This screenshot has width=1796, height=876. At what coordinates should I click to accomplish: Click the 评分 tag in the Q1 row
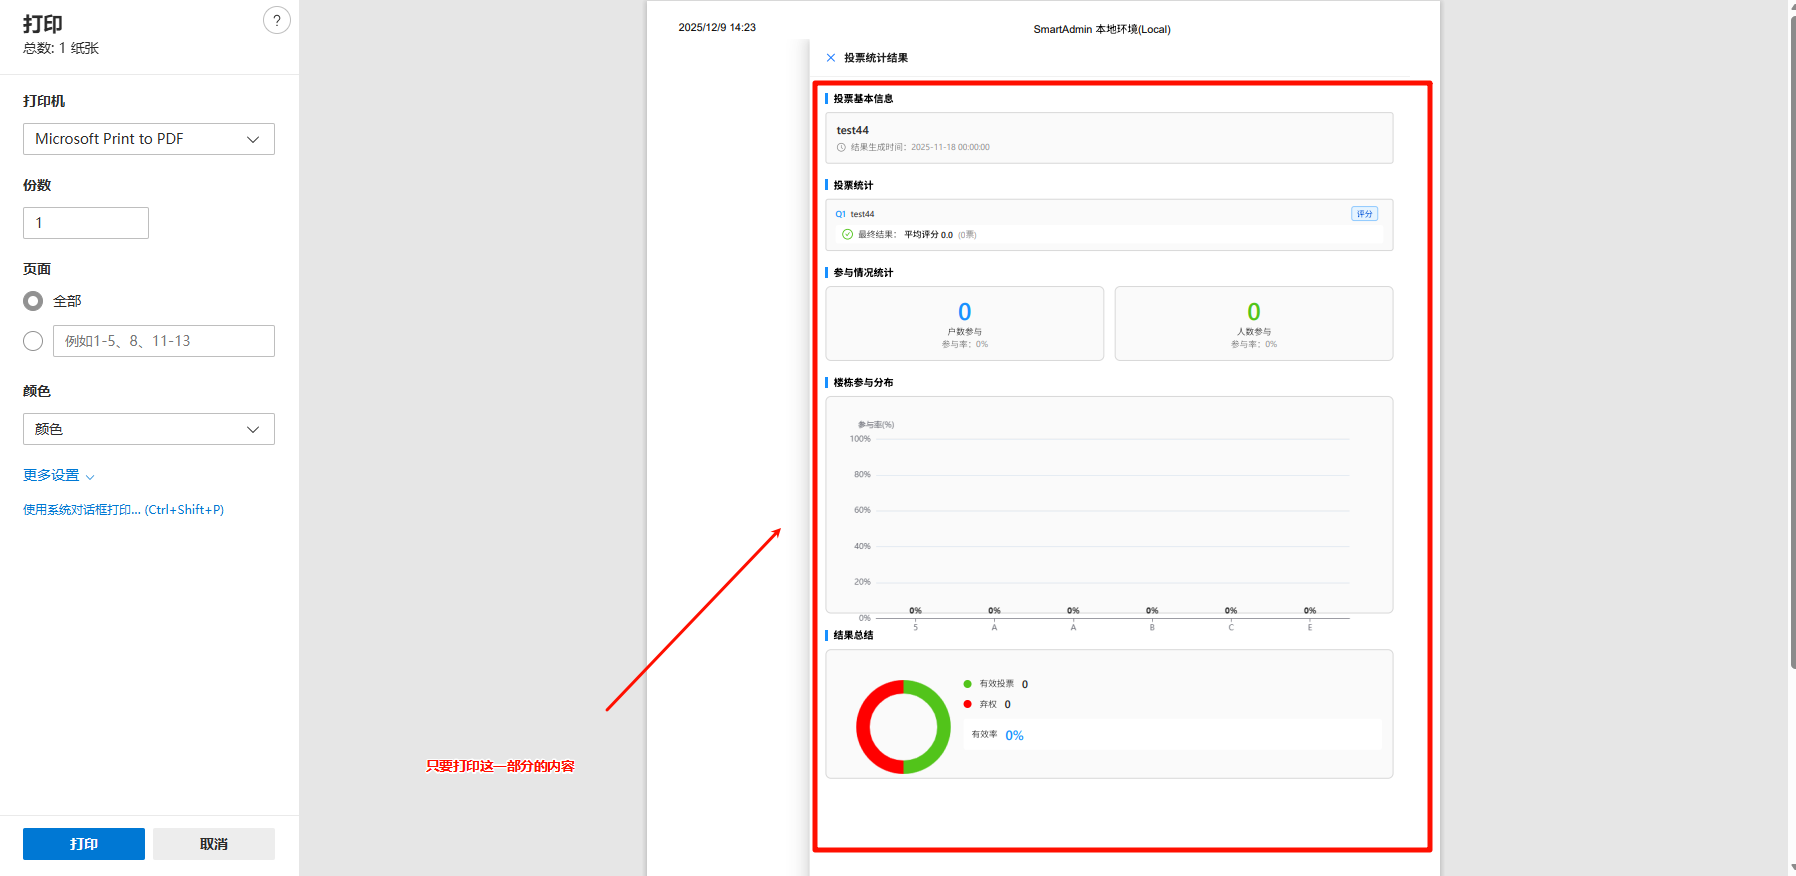[x=1364, y=214]
